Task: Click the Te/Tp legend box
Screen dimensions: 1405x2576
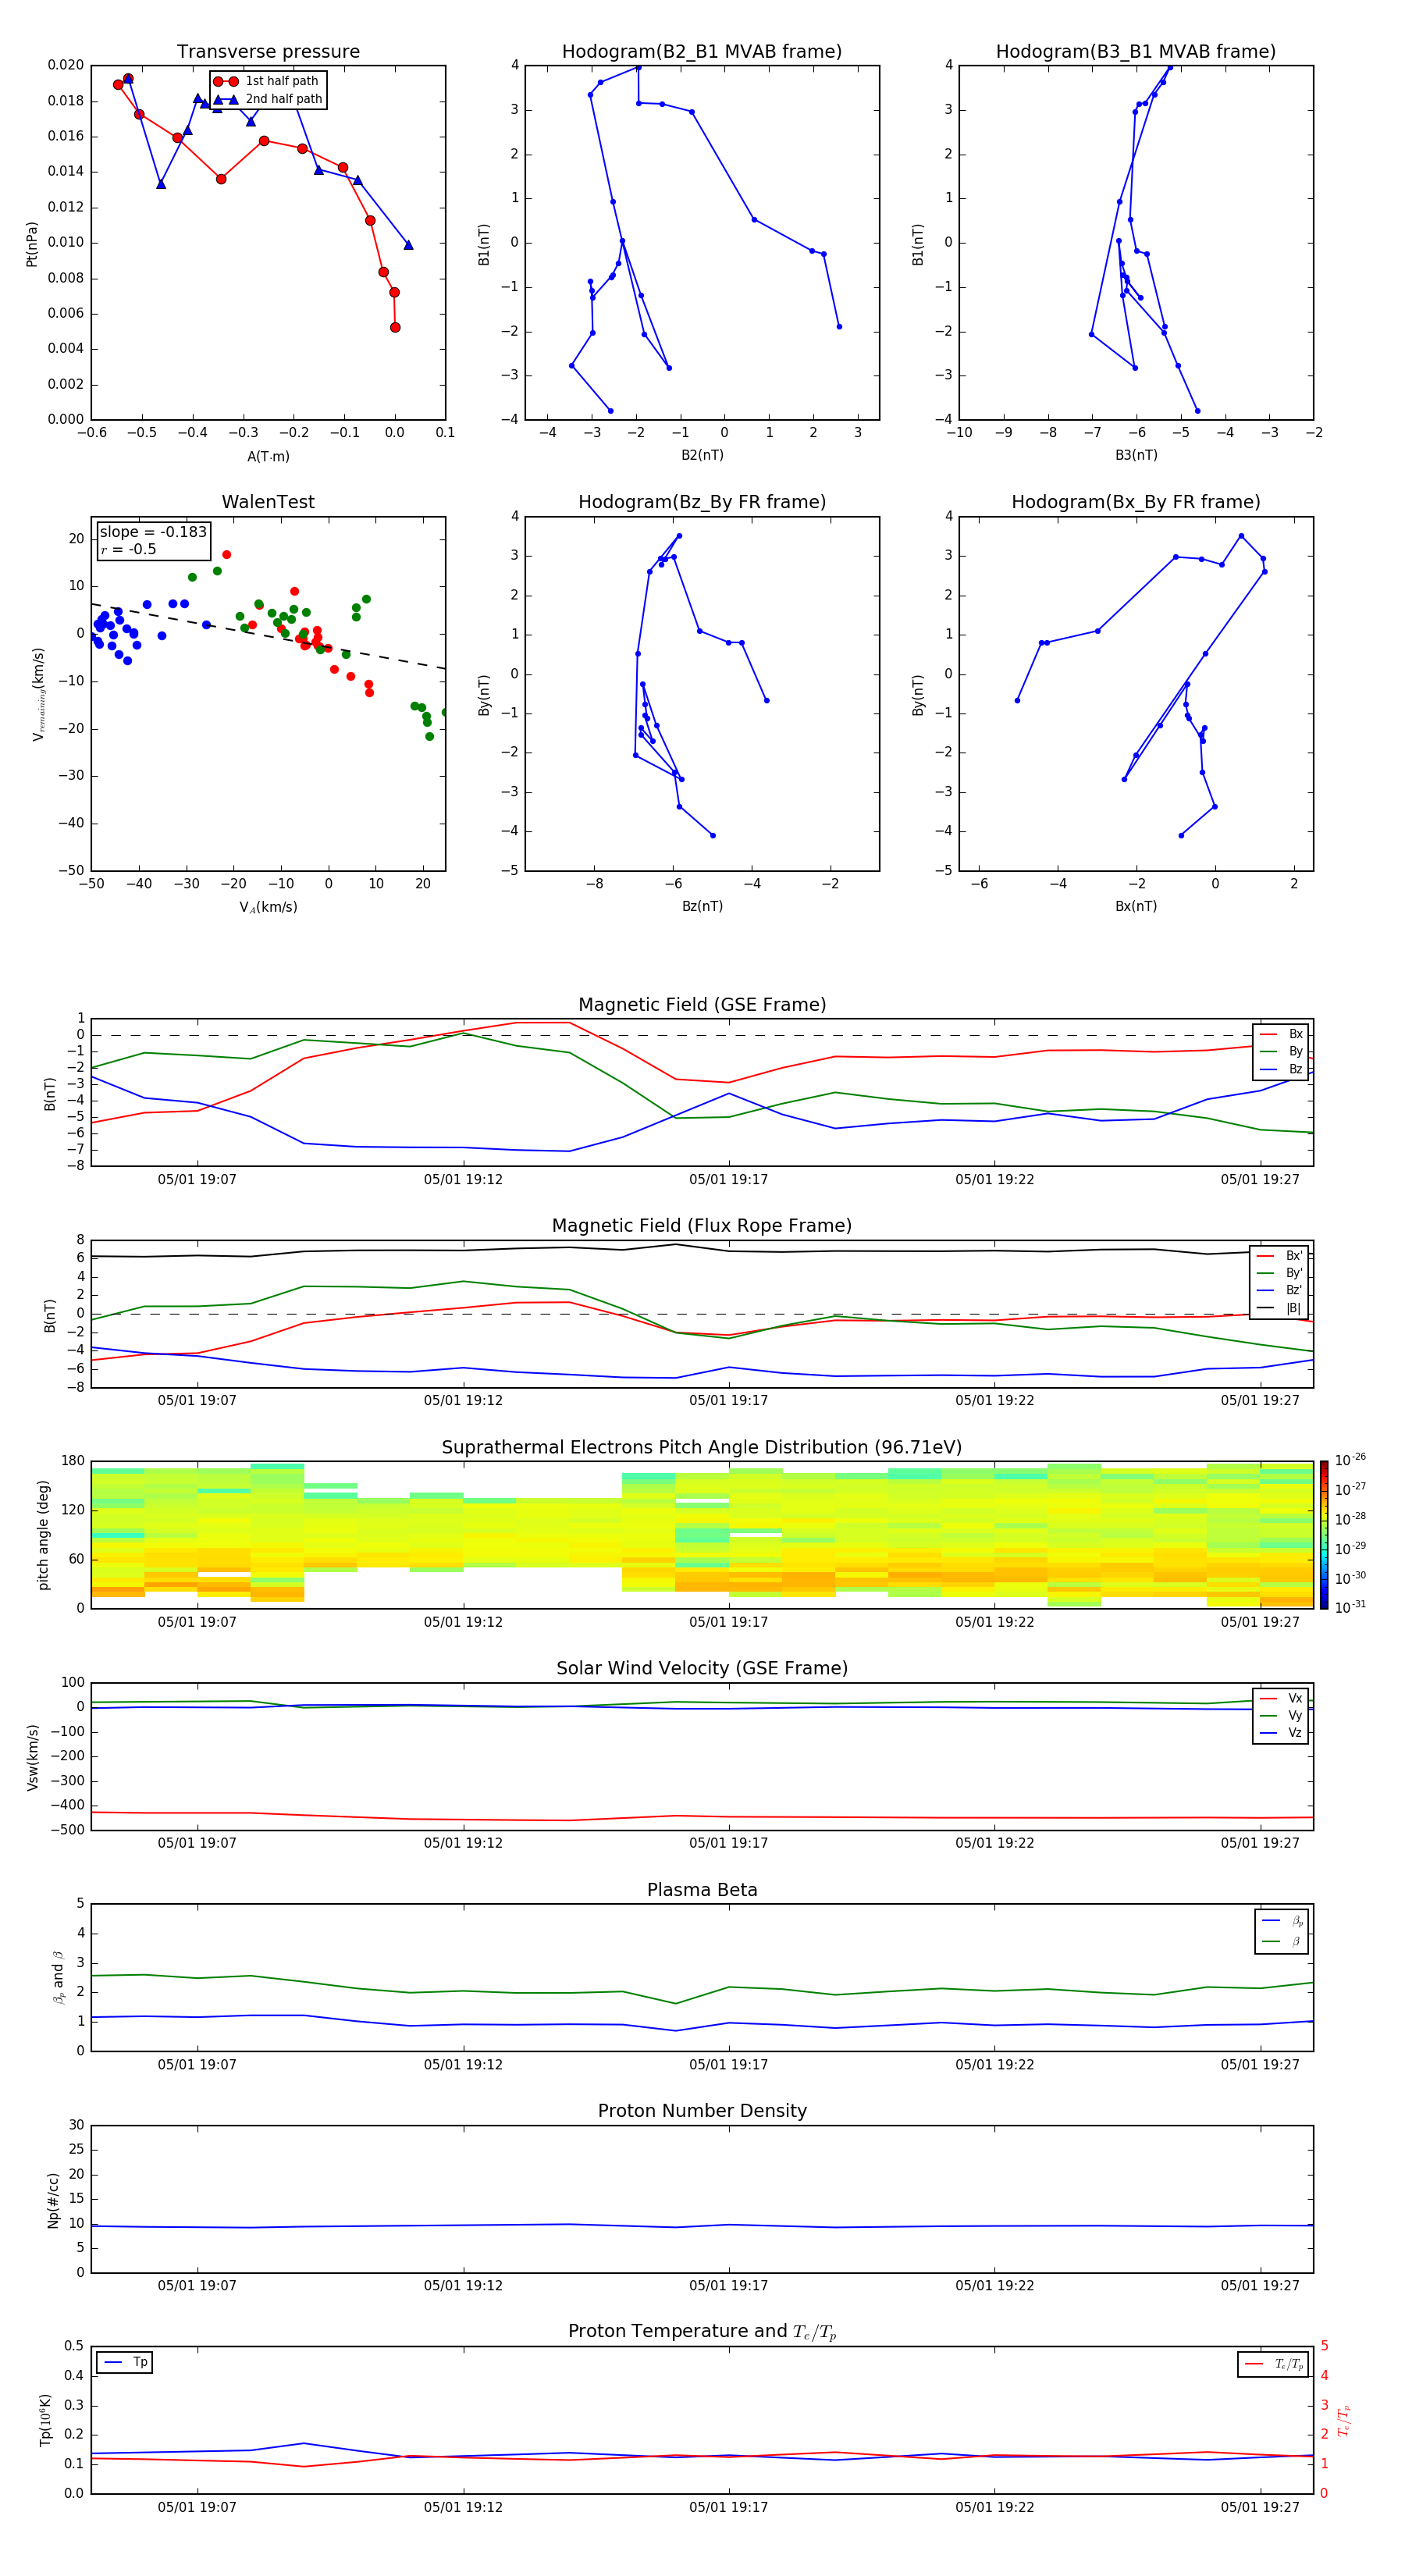Action: point(1273,2364)
